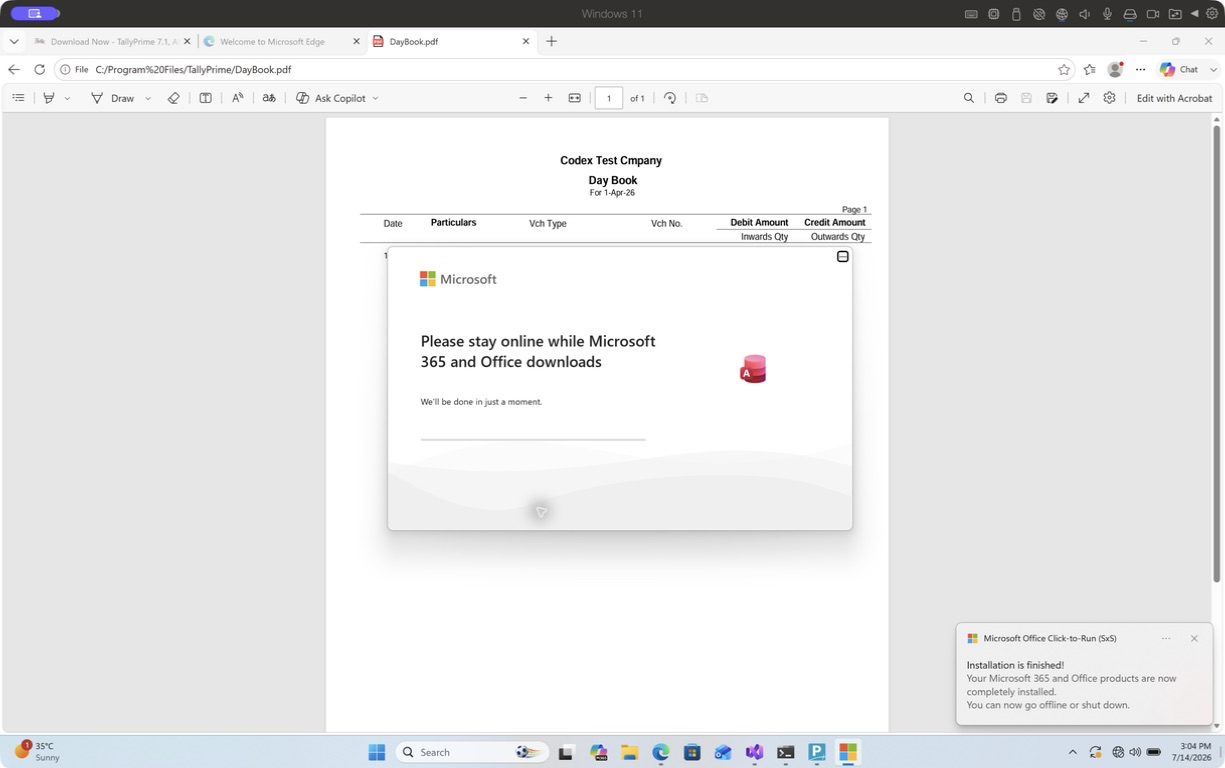Image resolution: width=1225 pixels, height=768 pixels.
Task: Go back with the browser back arrow
Action: pos(14,69)
